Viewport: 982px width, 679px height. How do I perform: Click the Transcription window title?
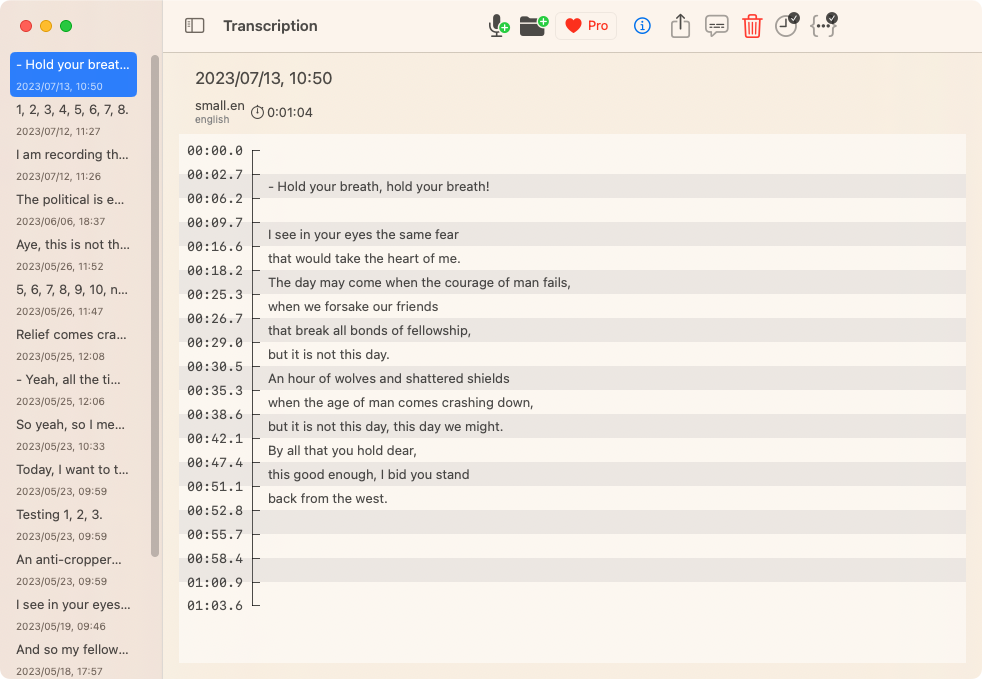[x=271, y=26]
